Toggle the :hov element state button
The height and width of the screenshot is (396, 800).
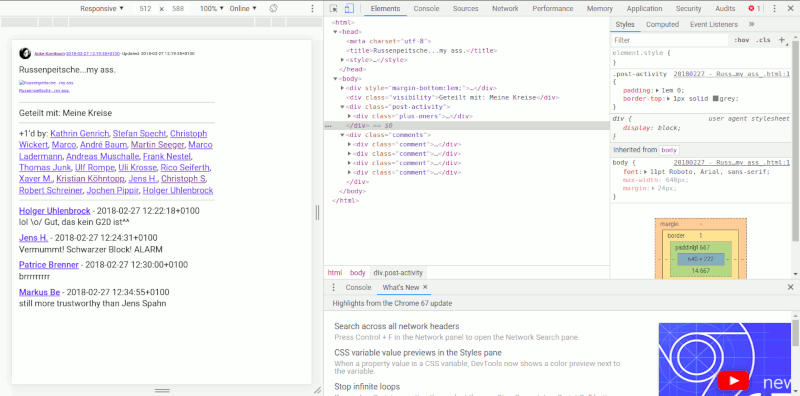[x=741, y=40]
